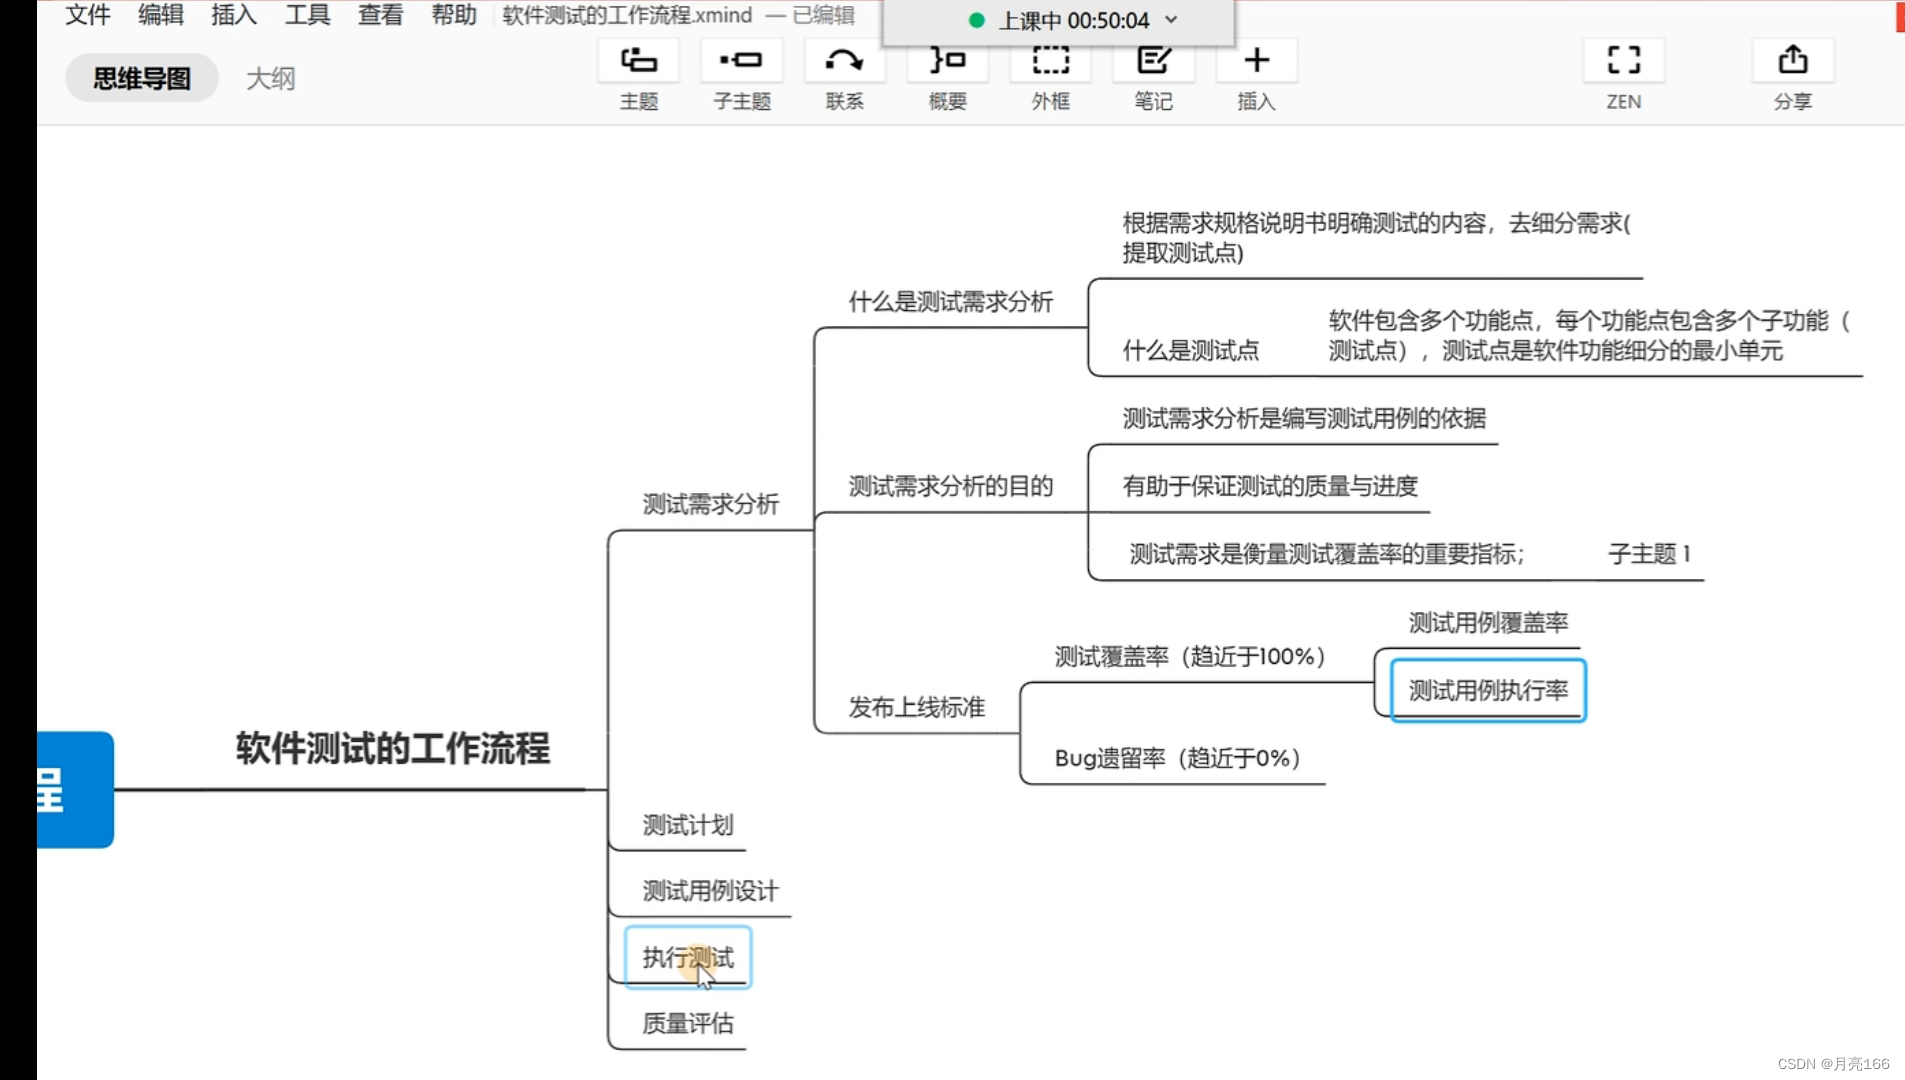Click the blue block at left edge
1905x1080 pixels.
coord(75,789)
